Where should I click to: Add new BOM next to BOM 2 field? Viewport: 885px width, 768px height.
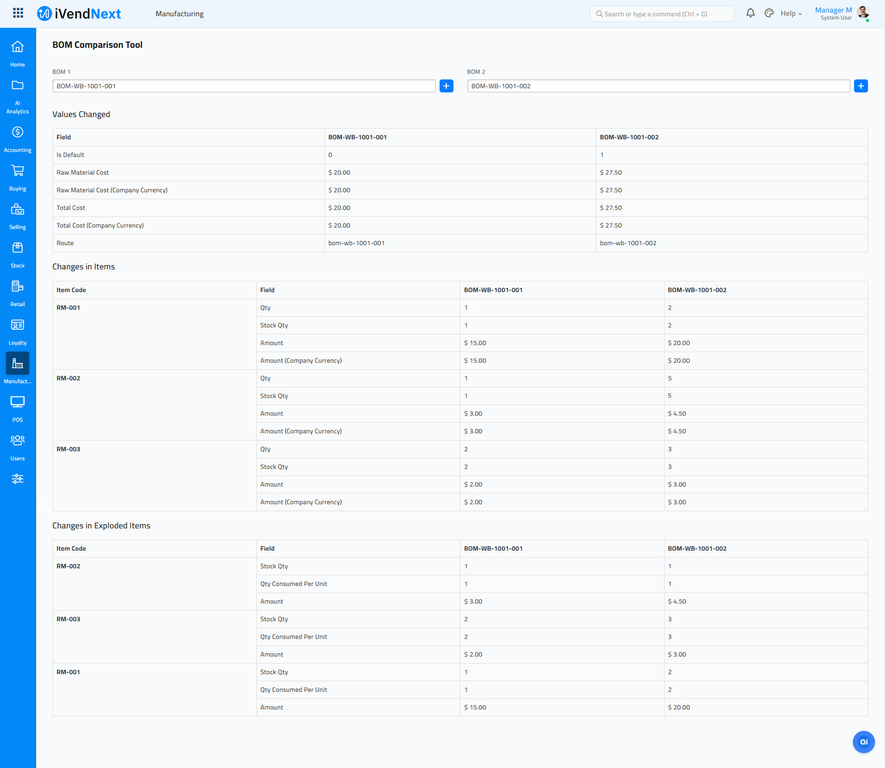coord(861,86)
